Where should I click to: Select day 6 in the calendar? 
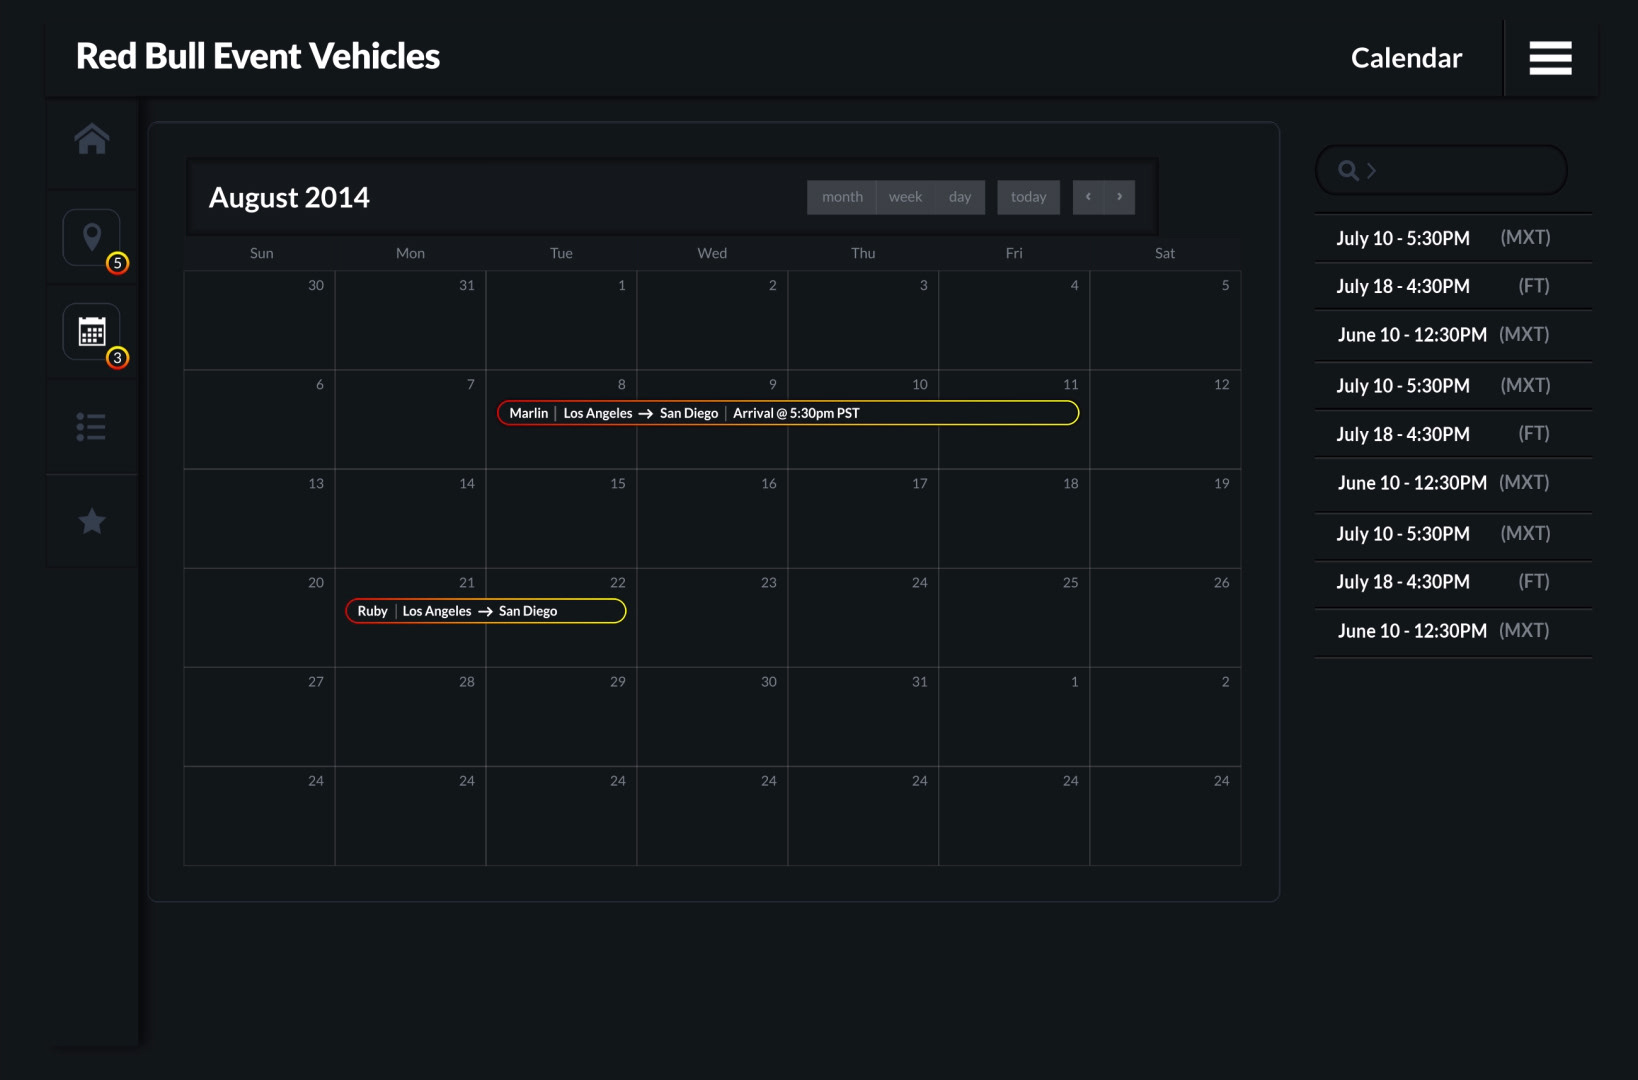(x=259, y=420)
